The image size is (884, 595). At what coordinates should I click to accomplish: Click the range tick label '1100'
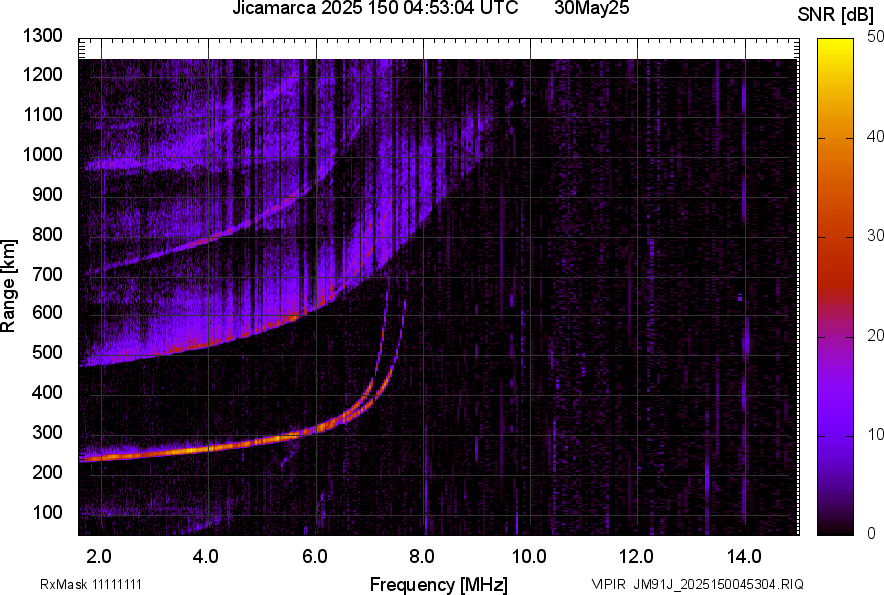[x=42, y=114]
